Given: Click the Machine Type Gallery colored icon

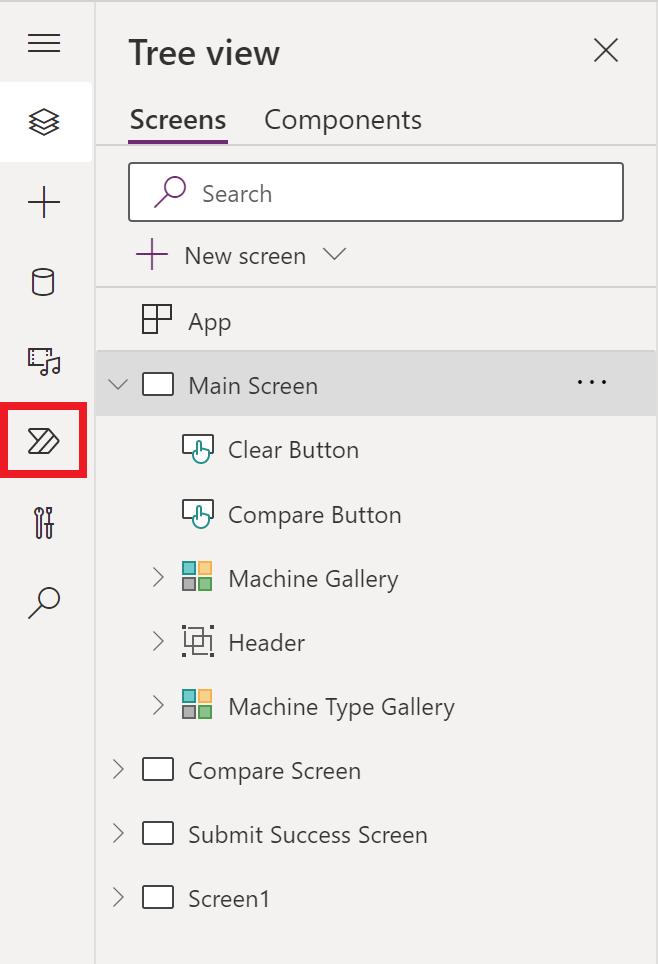Looking at the screenshot, I should [197, 705].
